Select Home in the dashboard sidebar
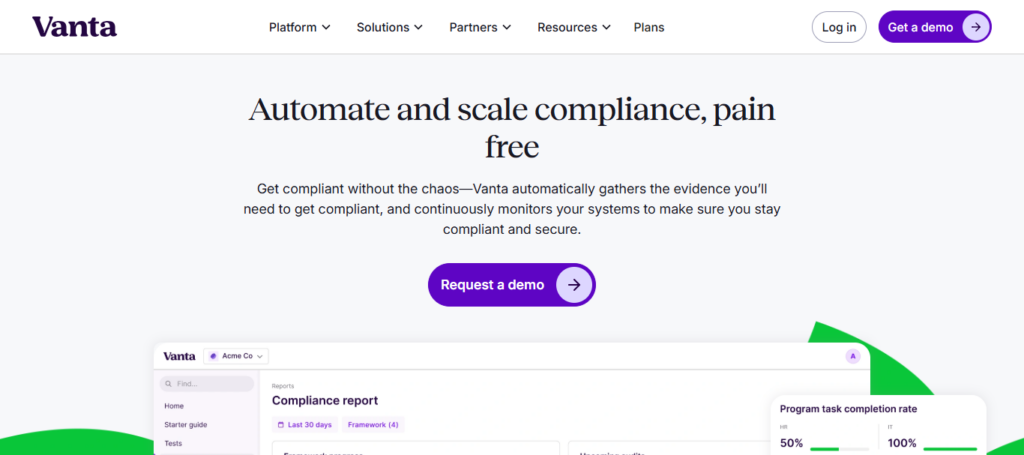Image resolution: width=1024 pixels, height=455 pixels. pos(174,406)
